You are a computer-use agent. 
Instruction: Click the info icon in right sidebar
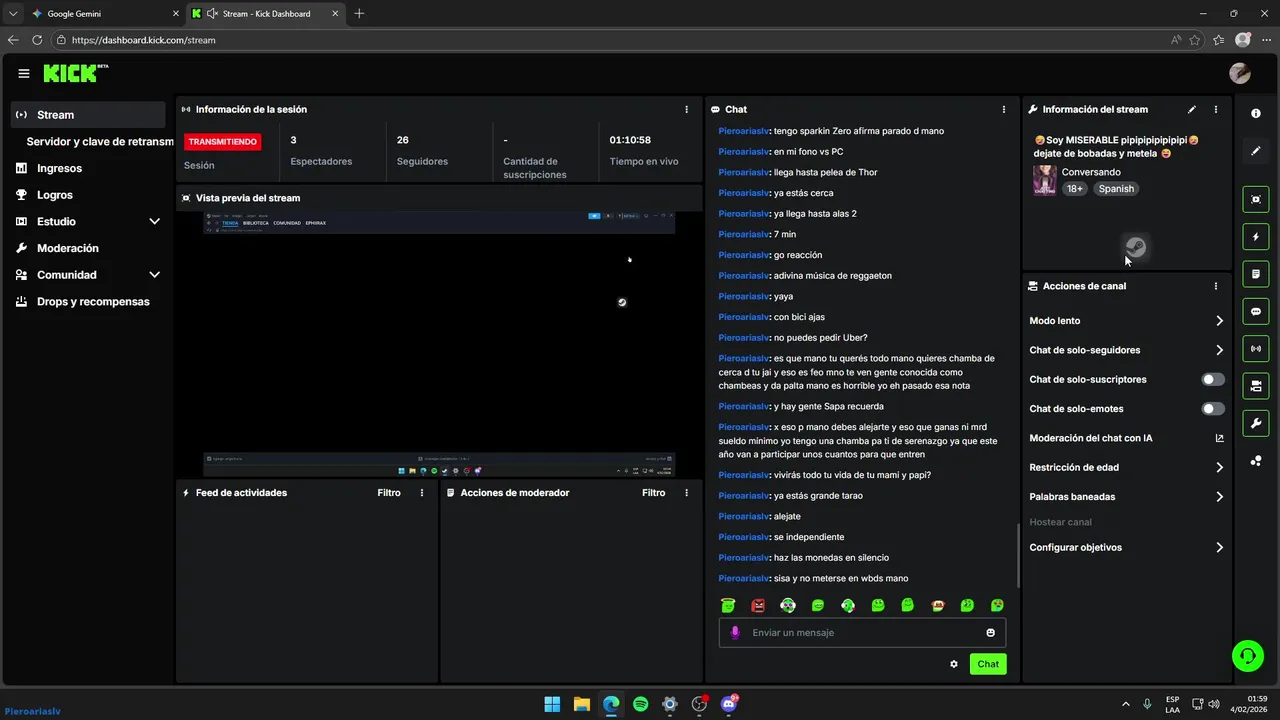click(1256, 114)
